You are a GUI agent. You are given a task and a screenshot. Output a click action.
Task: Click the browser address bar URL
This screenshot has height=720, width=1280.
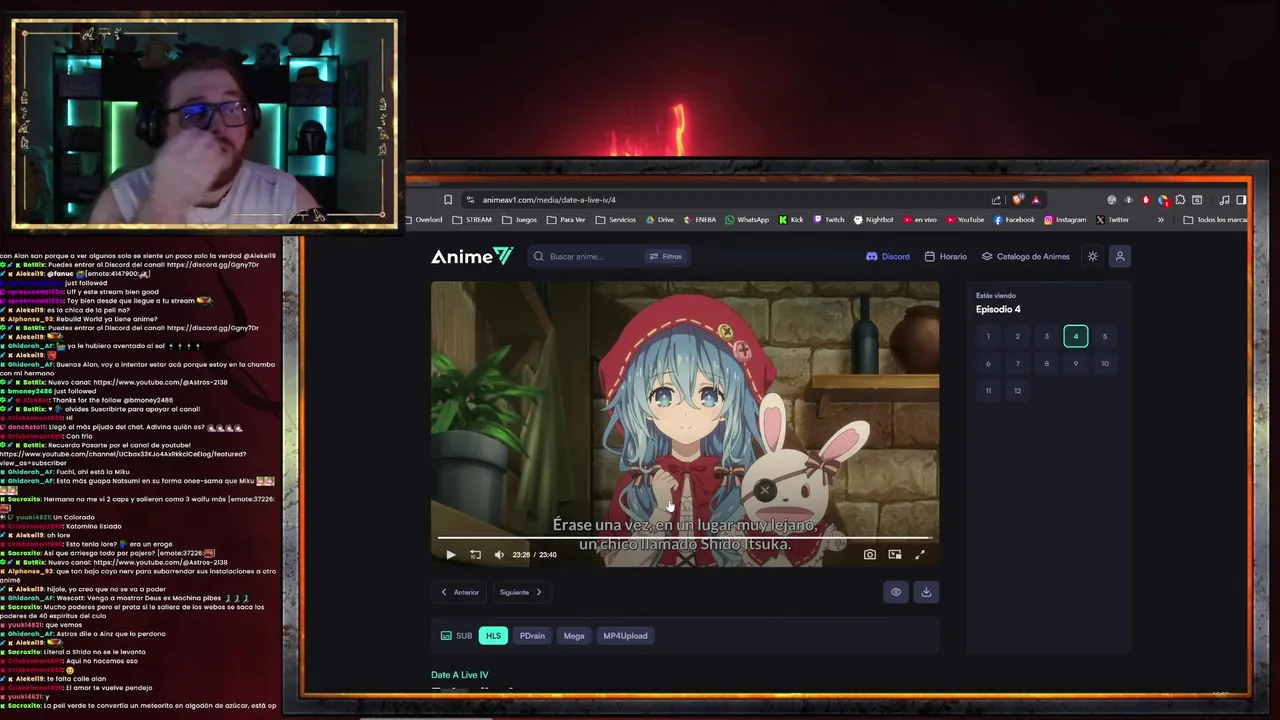[549, 200]
